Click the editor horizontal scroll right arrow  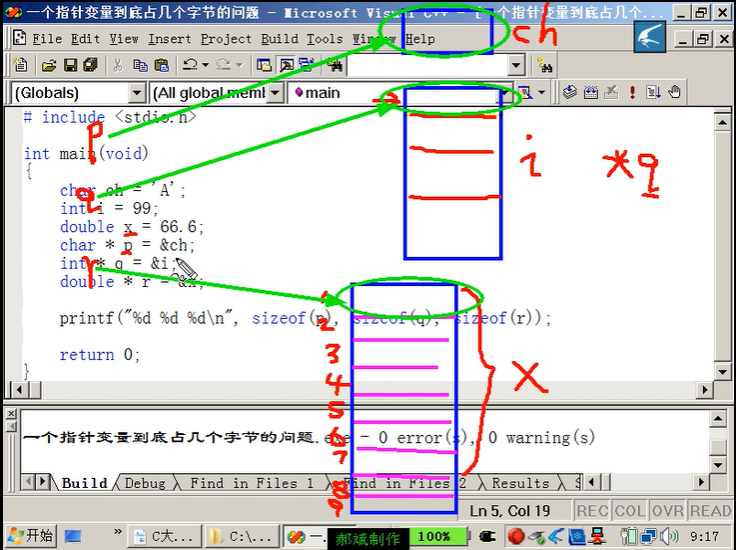[705, 389]
